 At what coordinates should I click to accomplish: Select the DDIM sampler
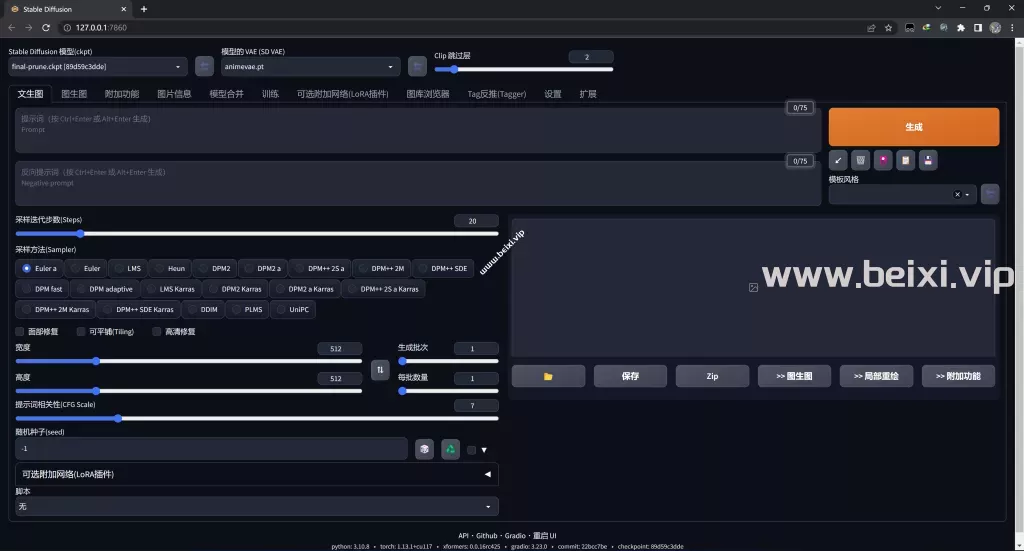202,309
